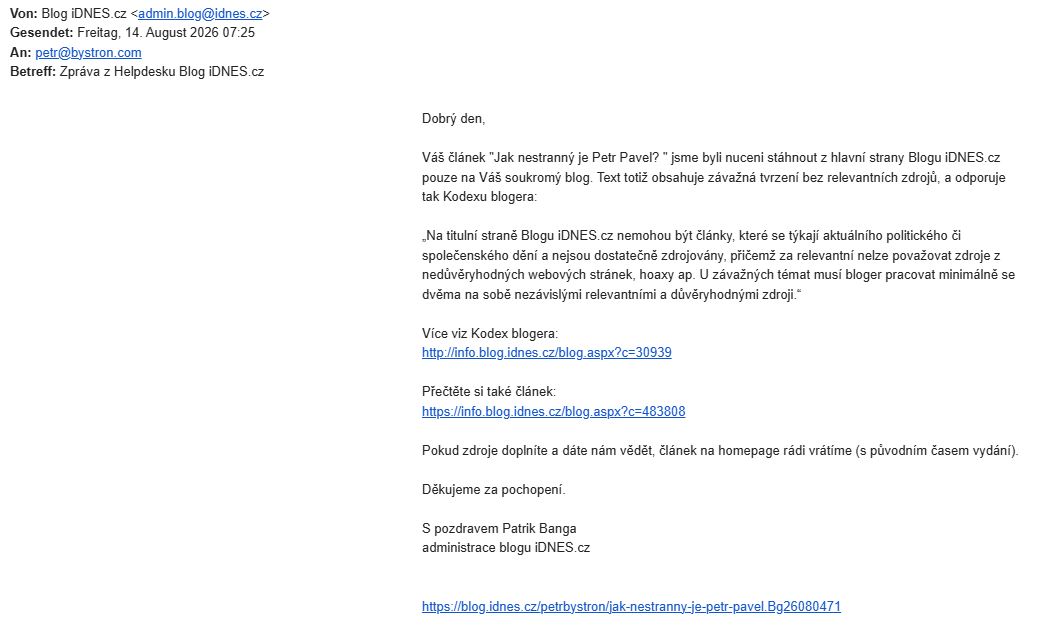Click the An: header label

point(21,52)
